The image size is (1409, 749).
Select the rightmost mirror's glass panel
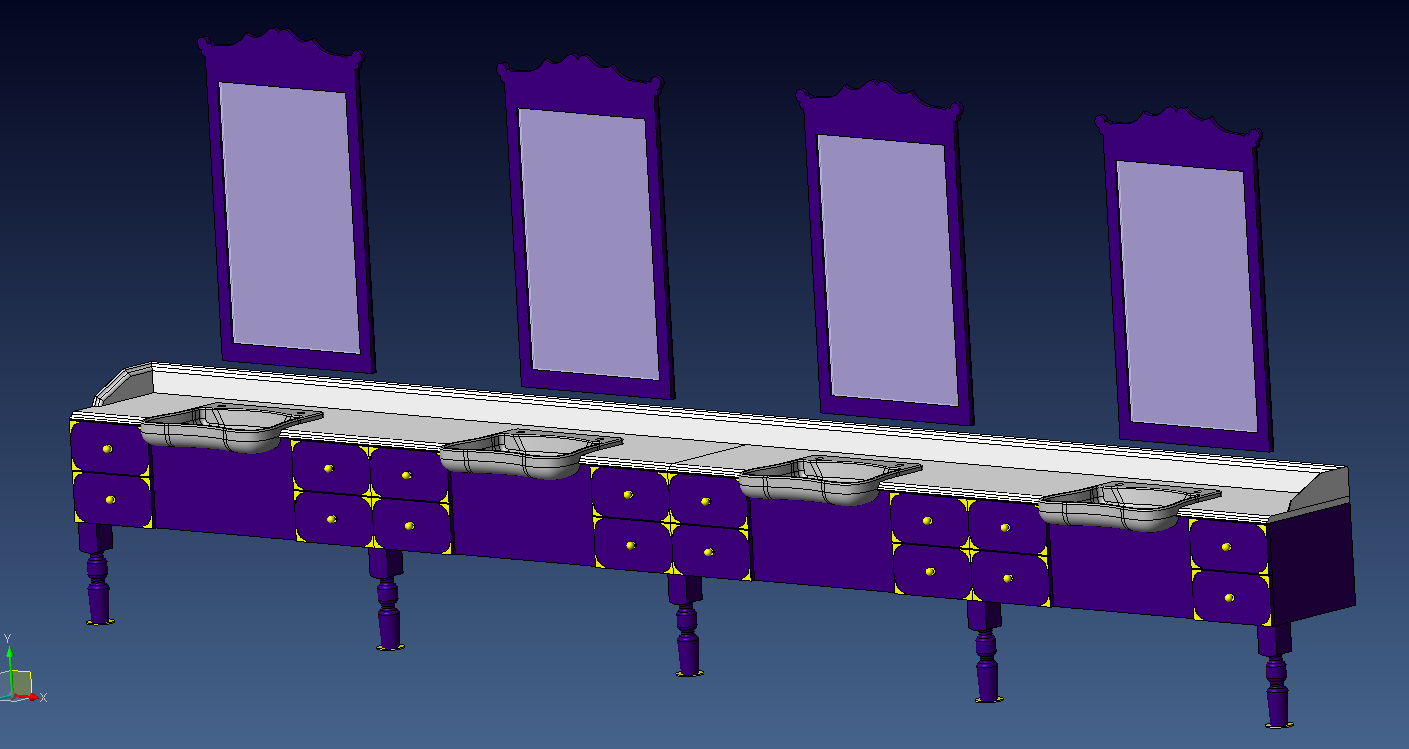(1187, 296)
